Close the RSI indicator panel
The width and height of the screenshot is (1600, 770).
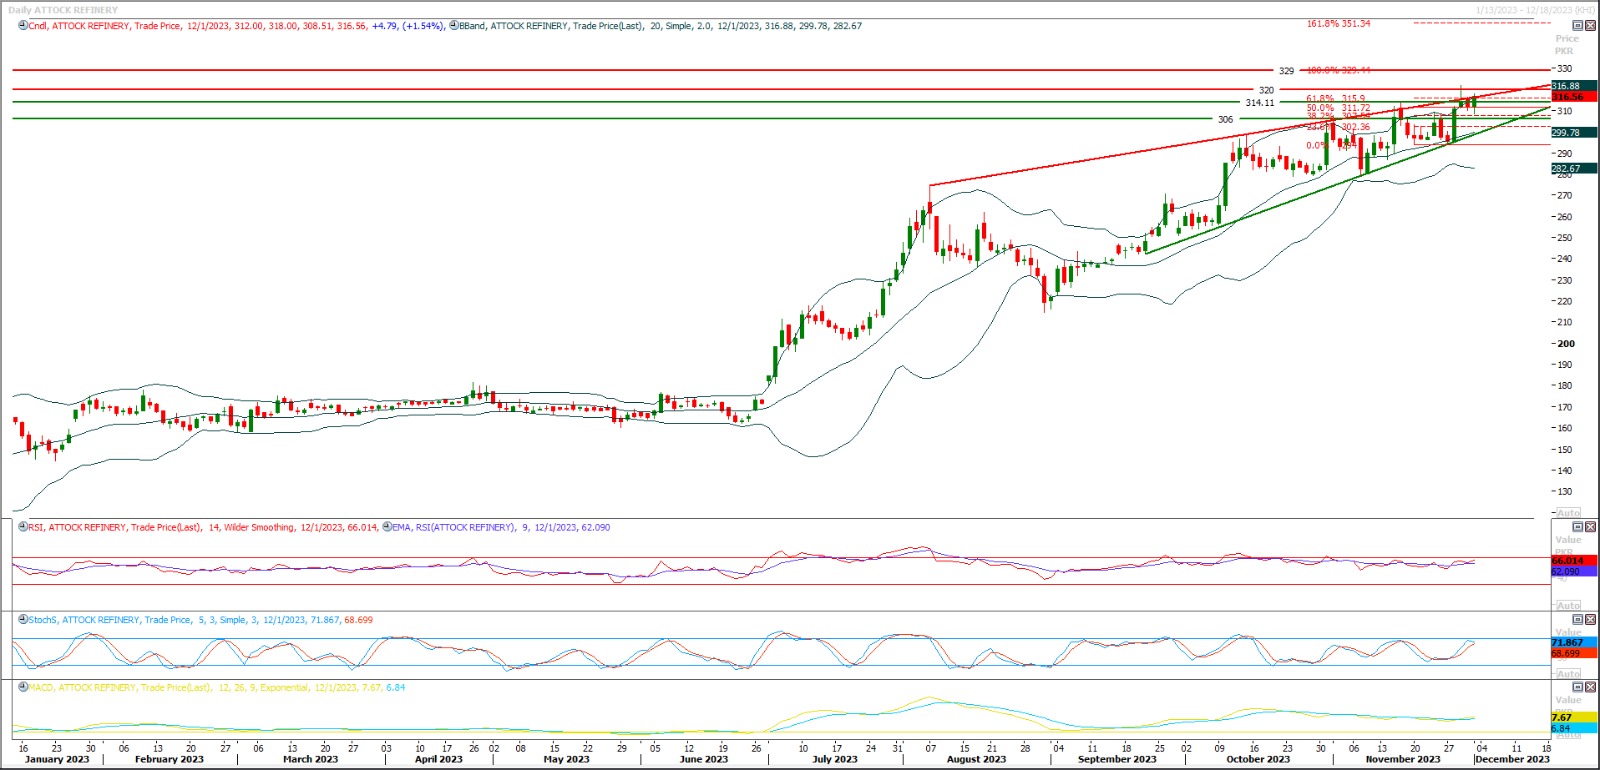(x=1591, y=527)
